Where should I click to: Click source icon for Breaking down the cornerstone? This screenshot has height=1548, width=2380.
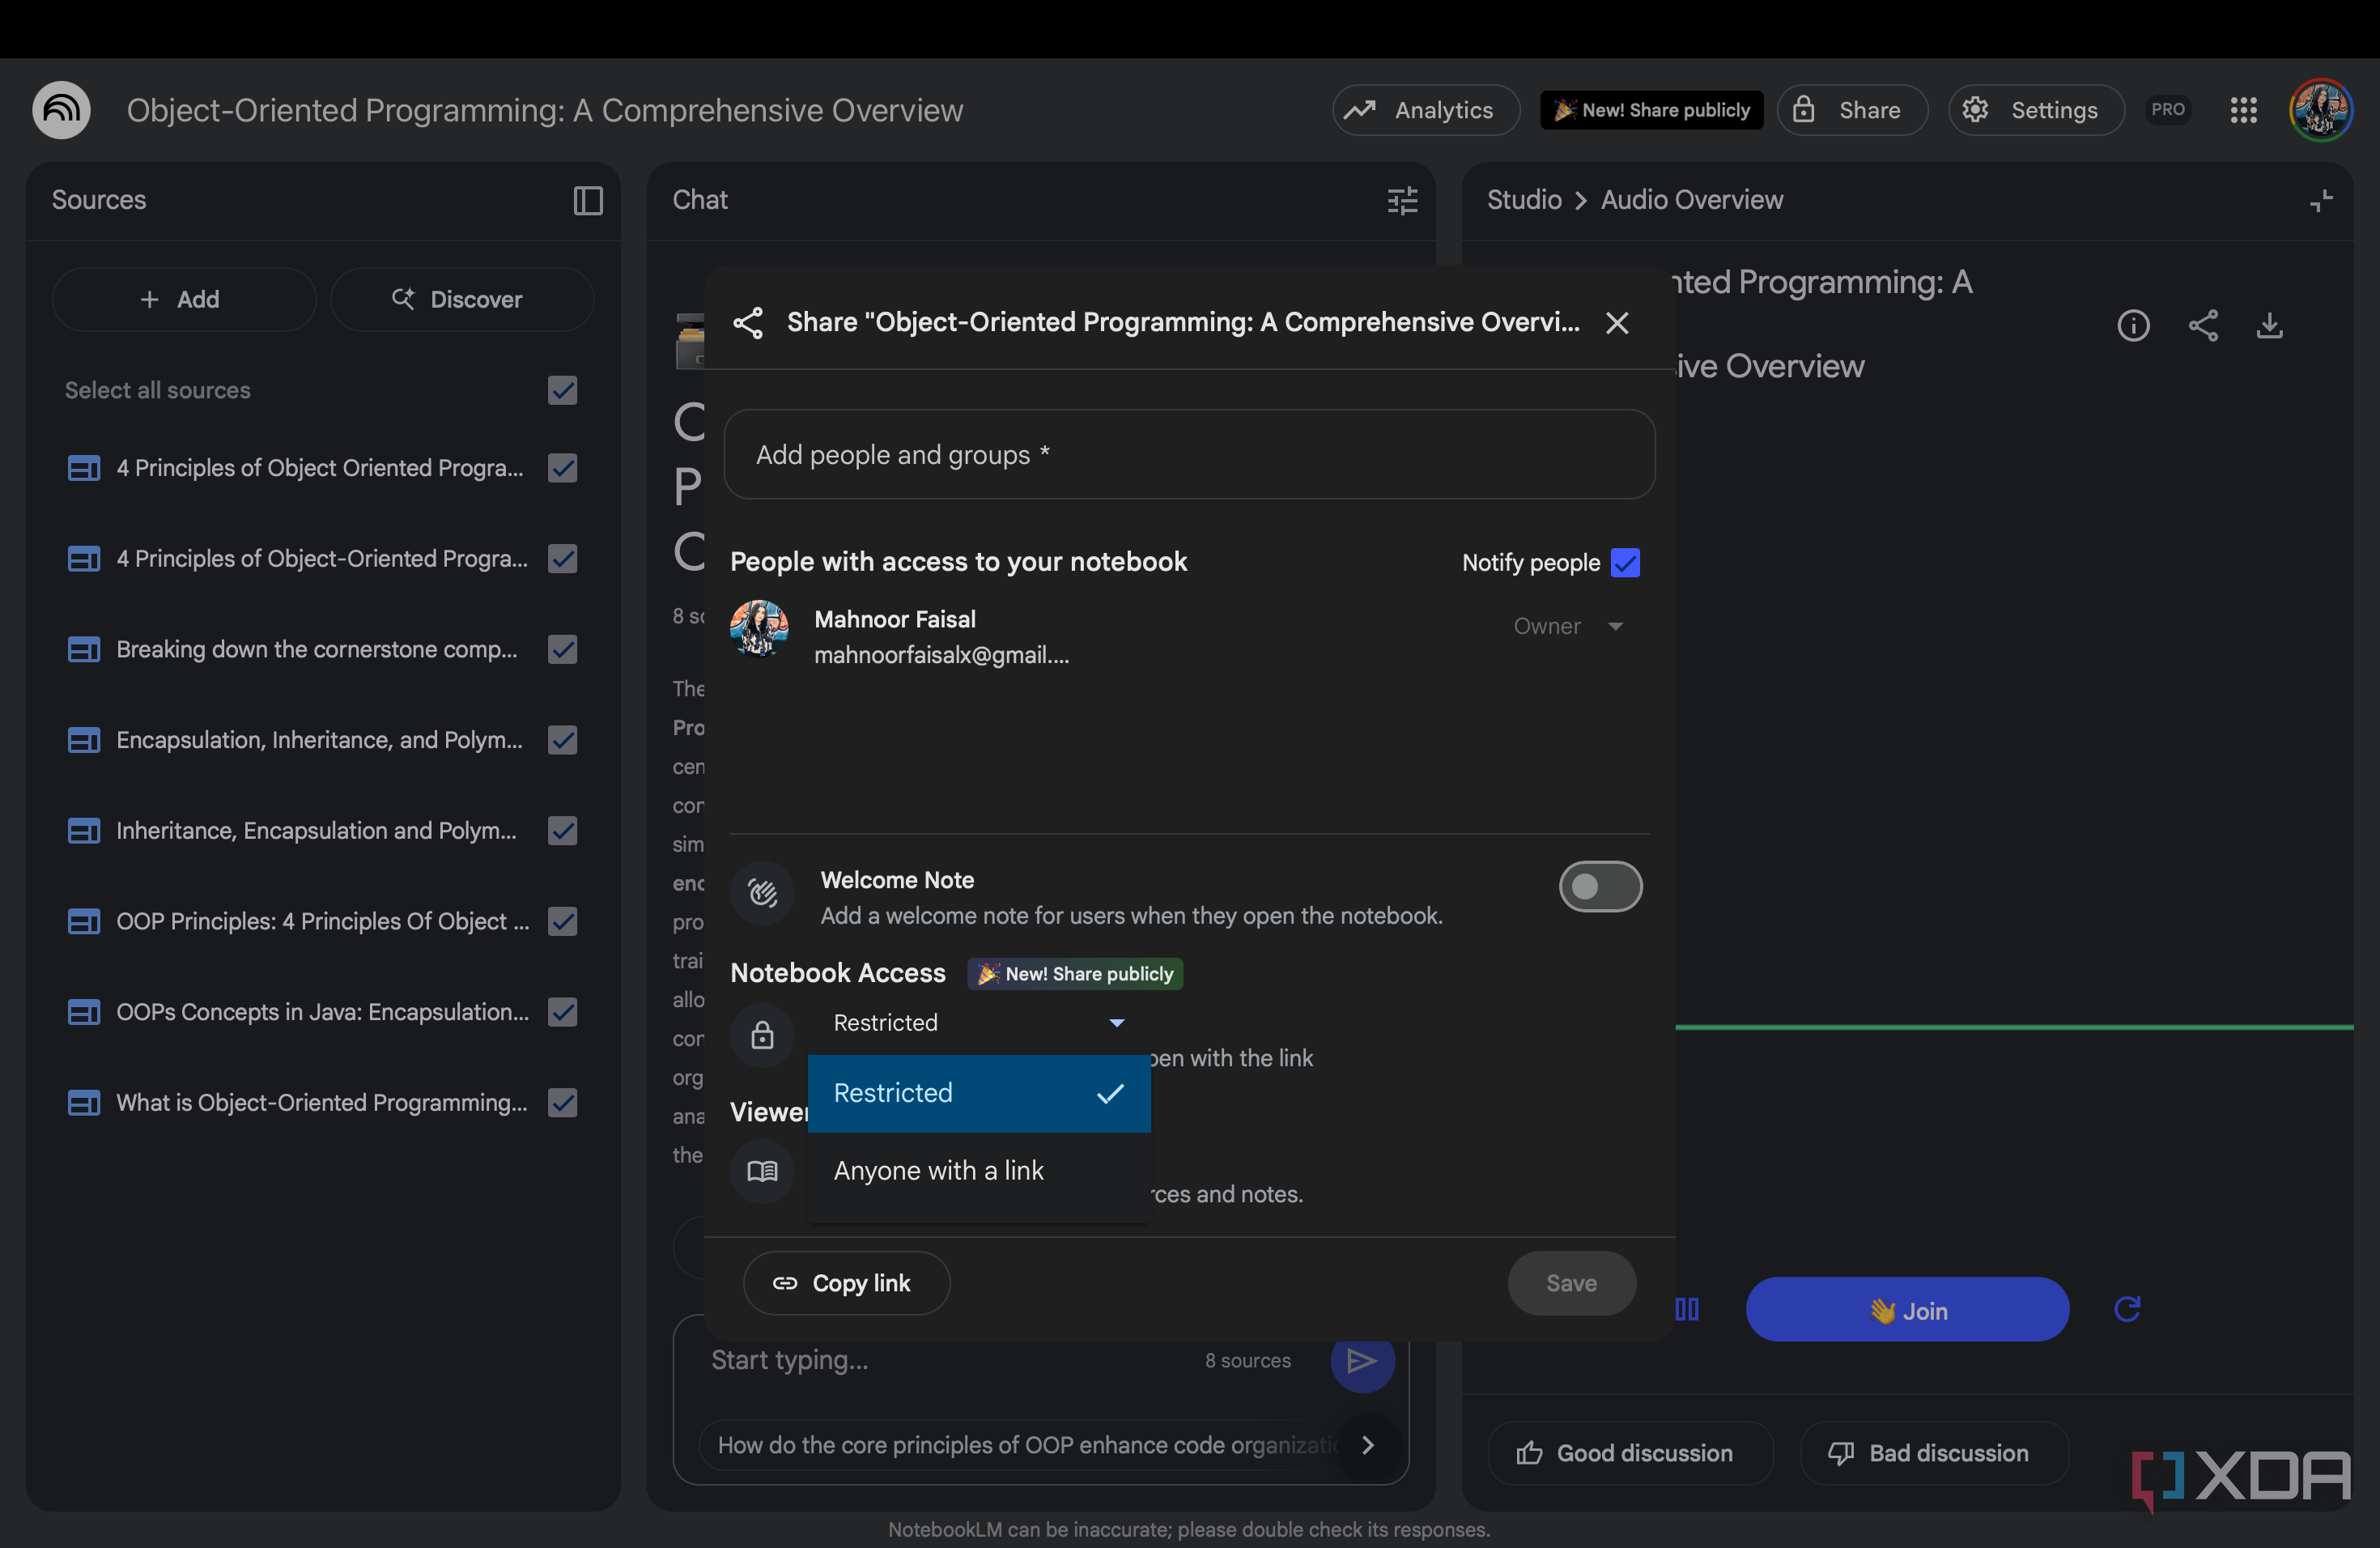pos(83,649)
